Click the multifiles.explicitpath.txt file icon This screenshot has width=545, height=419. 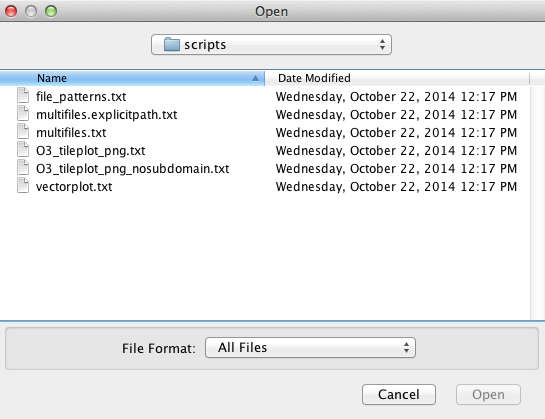23,114
